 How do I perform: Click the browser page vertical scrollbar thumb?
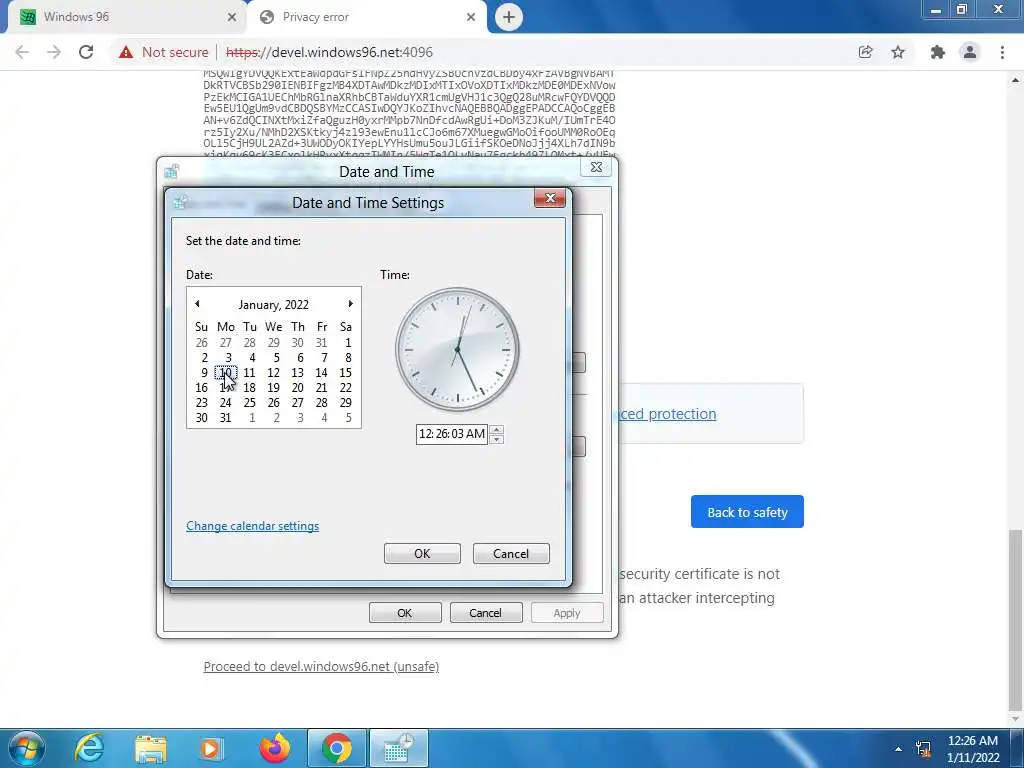coord(1015,619)
